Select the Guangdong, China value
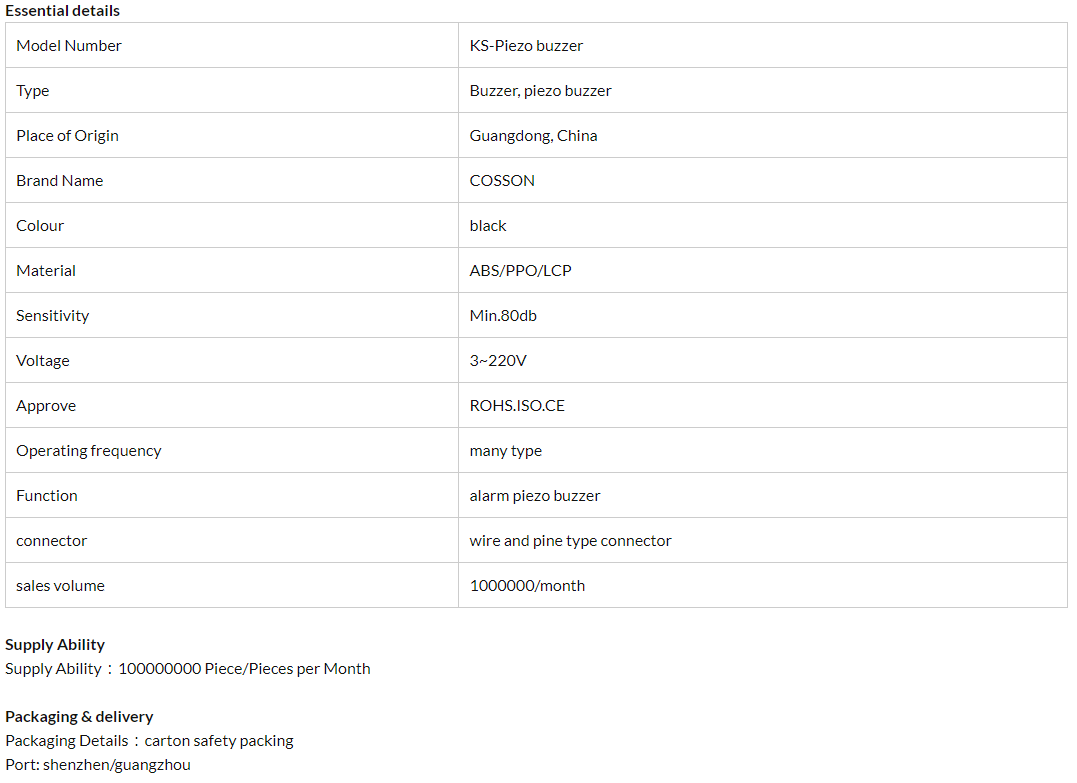Viewport: 1077px width, 783px height. click(533, 136)
